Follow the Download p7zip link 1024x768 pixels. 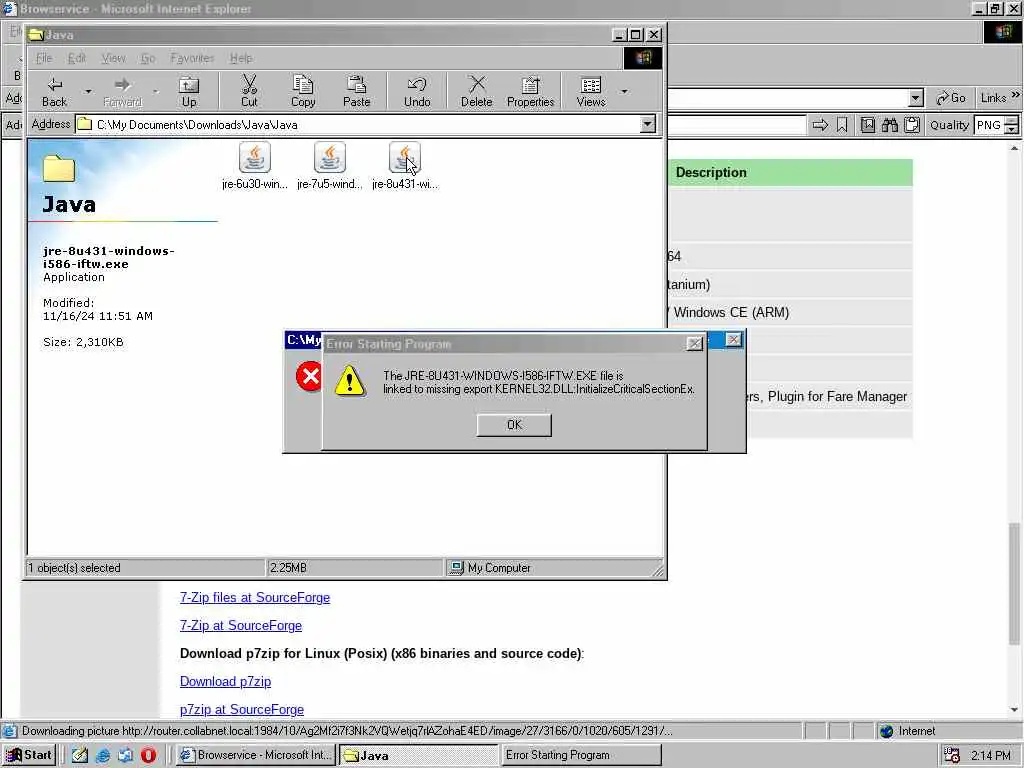pyautogui.click(x=225, y=682)
